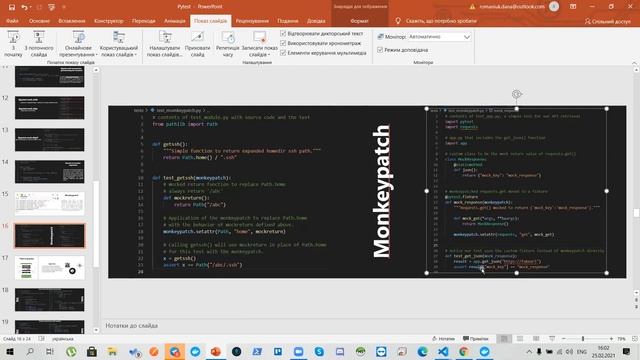Click the language indicator українська
640x360 pixels.
[62, 339]
